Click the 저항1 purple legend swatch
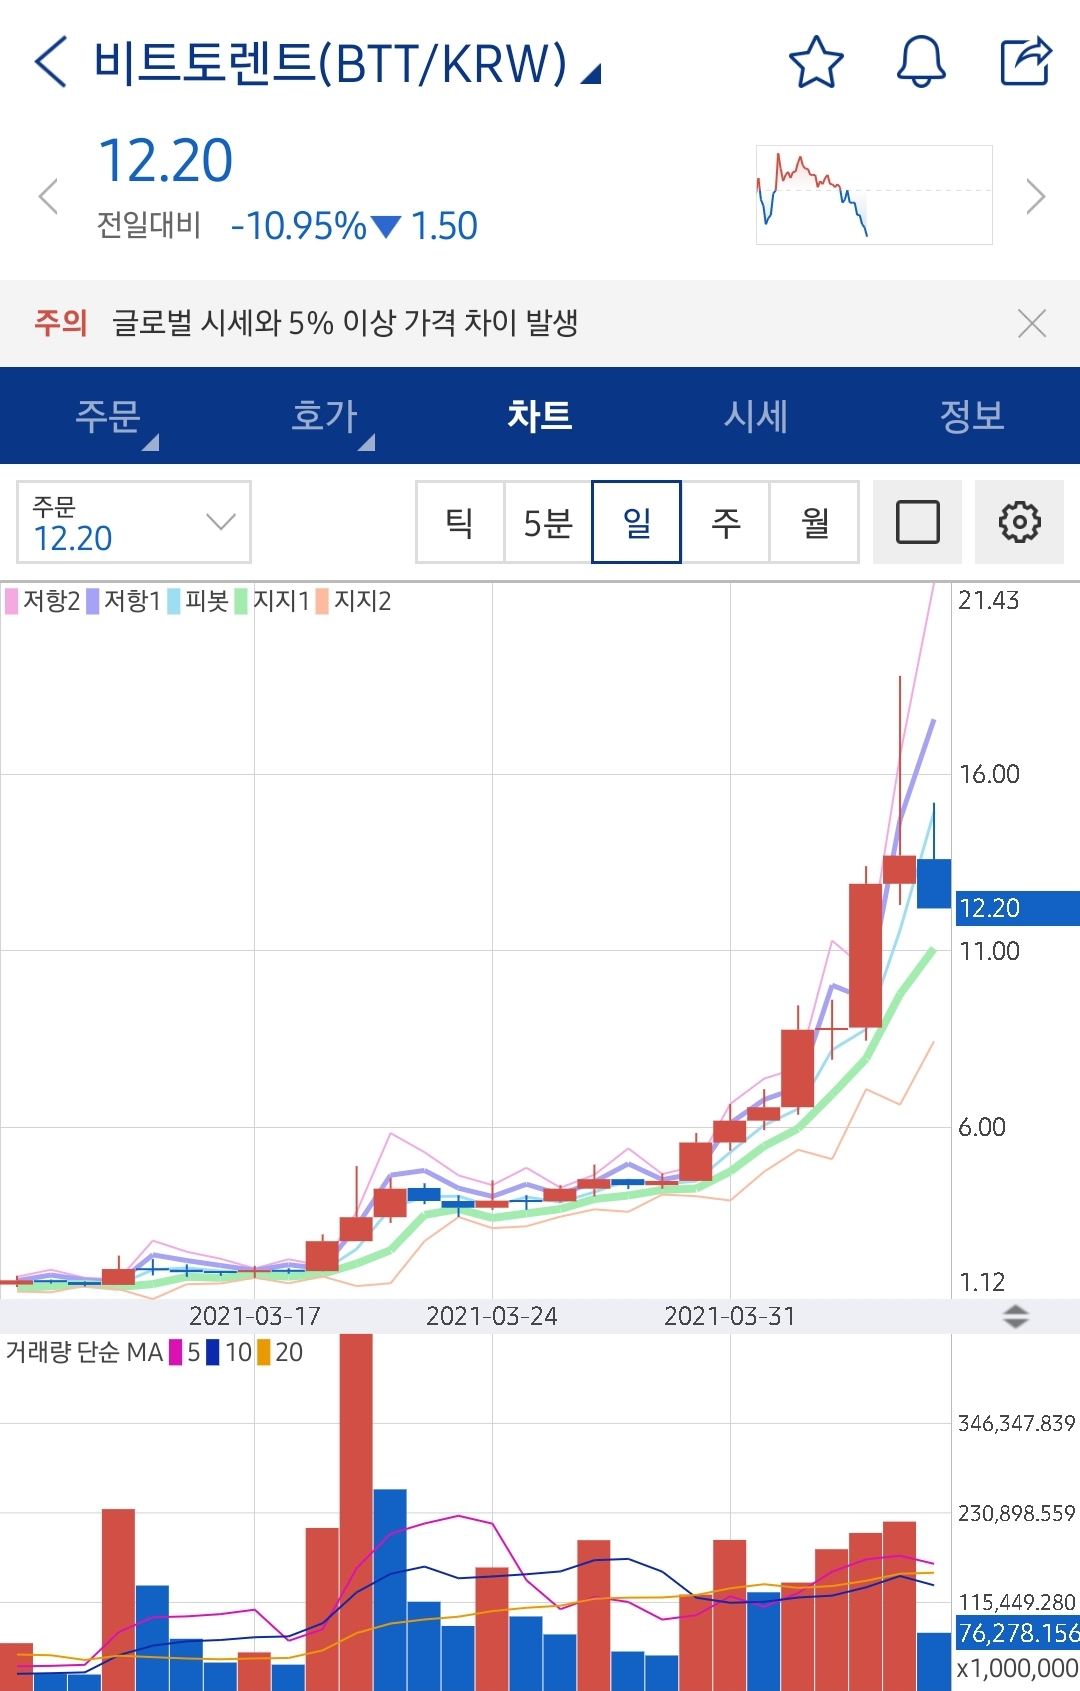Screen dimensions: 1080x1691 pos(93,601)
